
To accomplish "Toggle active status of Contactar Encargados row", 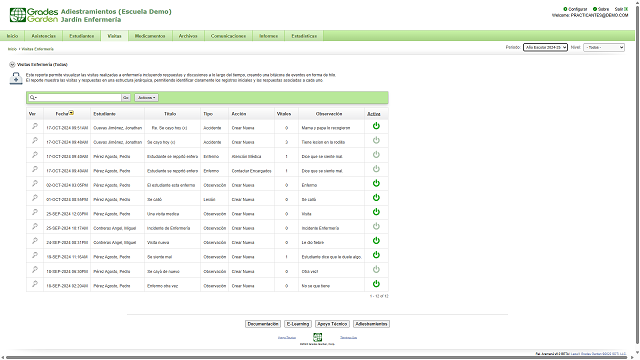I will (x=376, y=169).
